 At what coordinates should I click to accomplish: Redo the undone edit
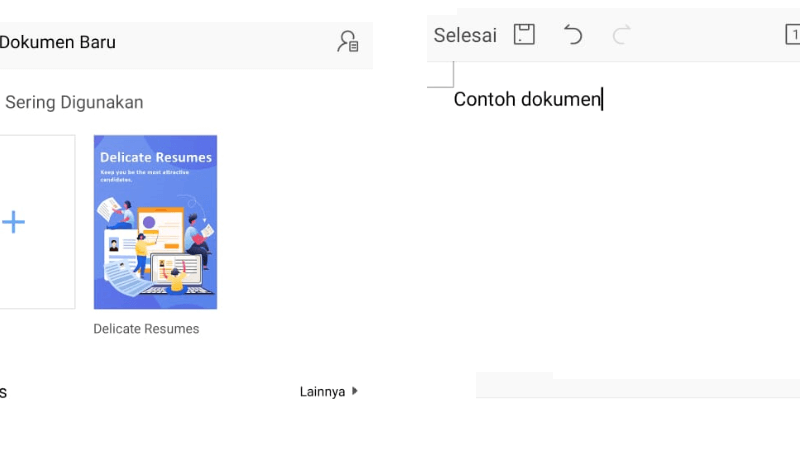tap(621, 35)
